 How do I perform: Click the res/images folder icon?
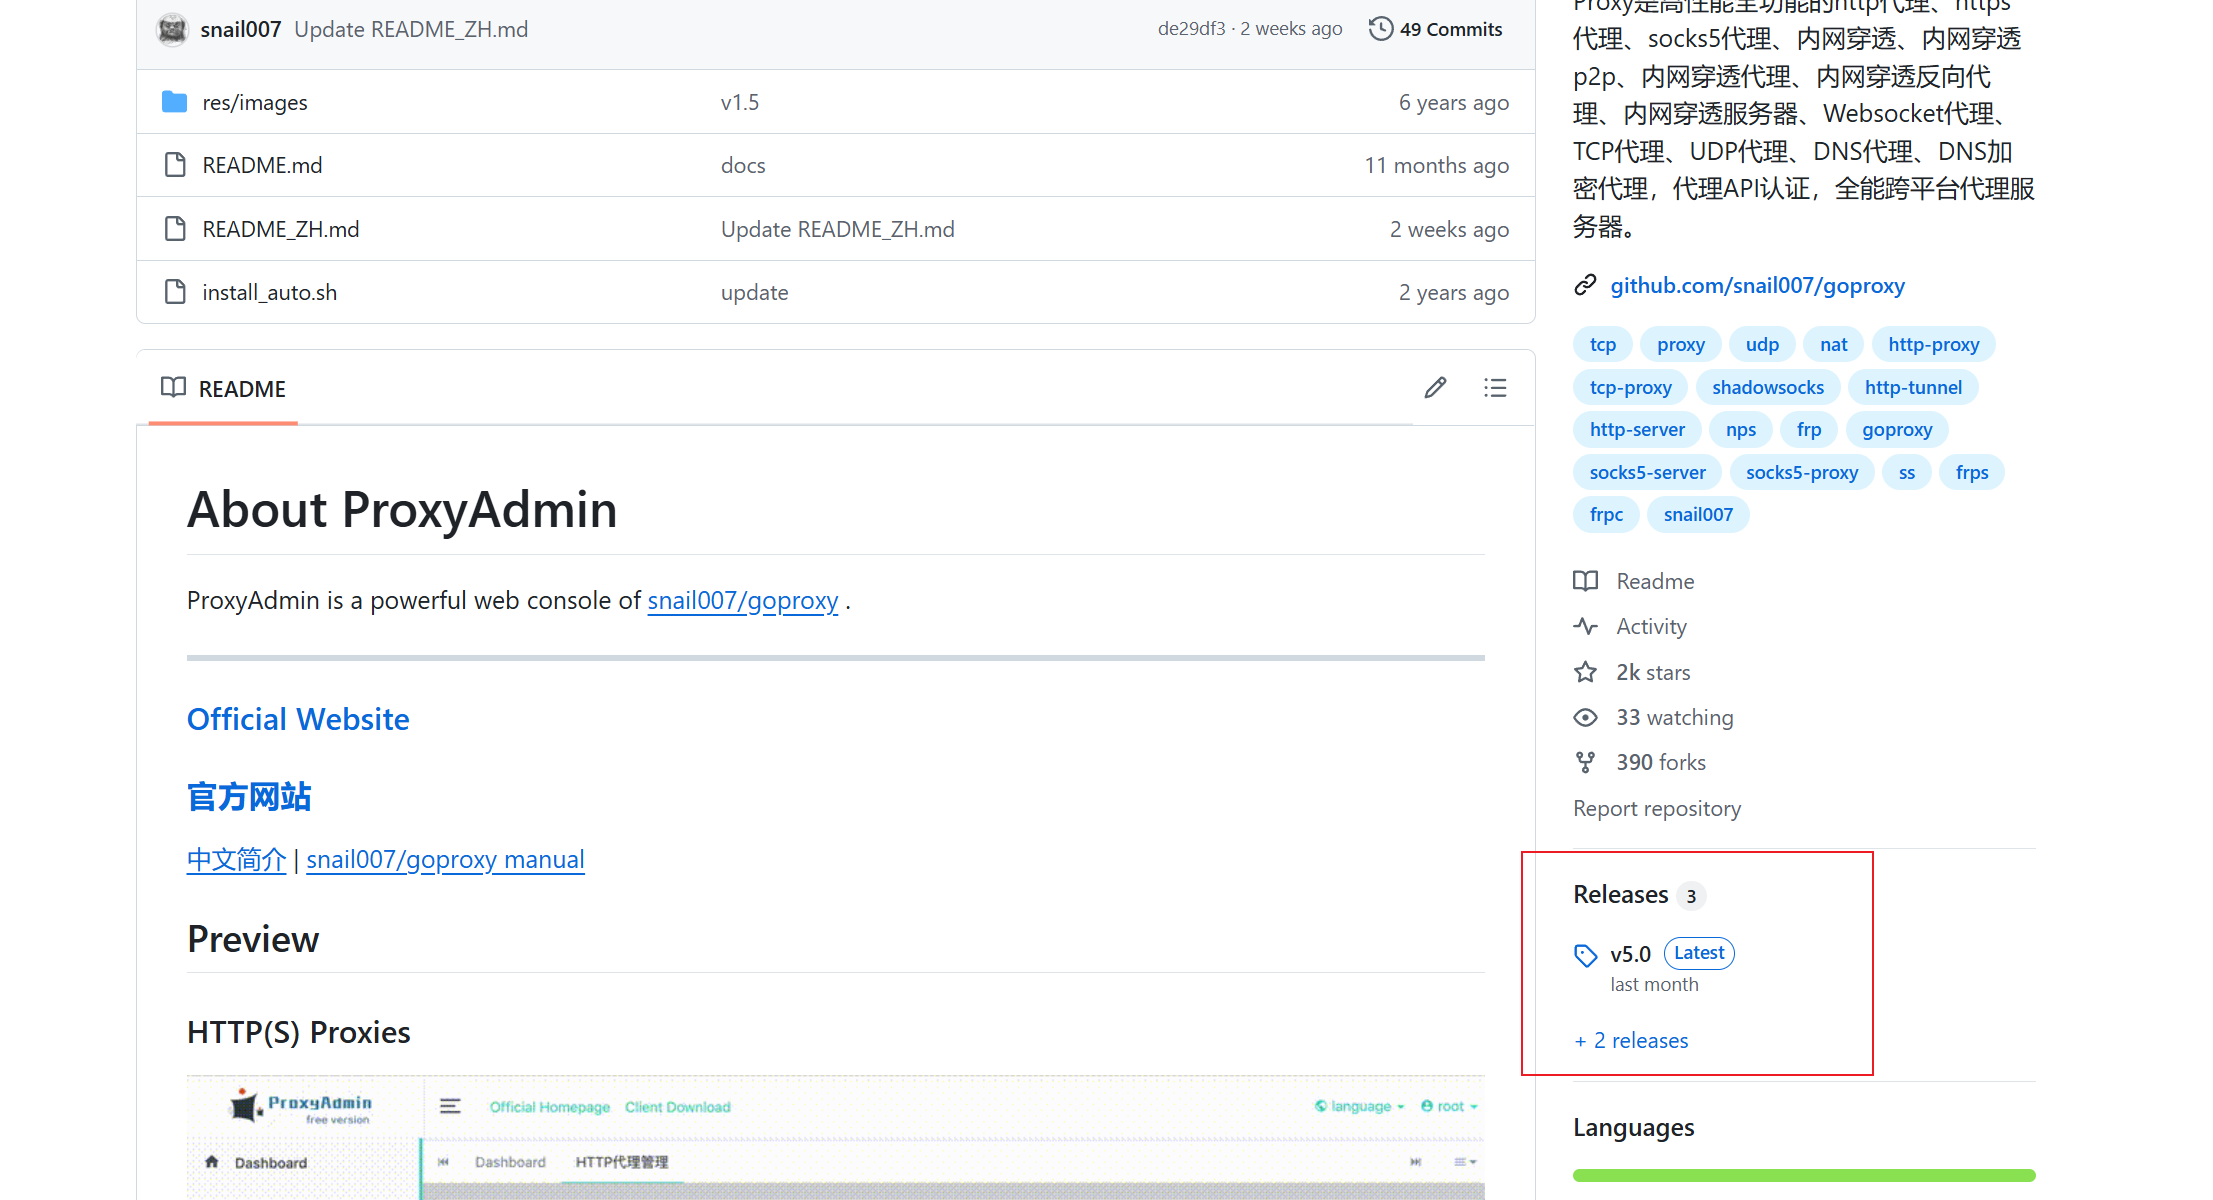pyautogui.click(x=175, y=102)
